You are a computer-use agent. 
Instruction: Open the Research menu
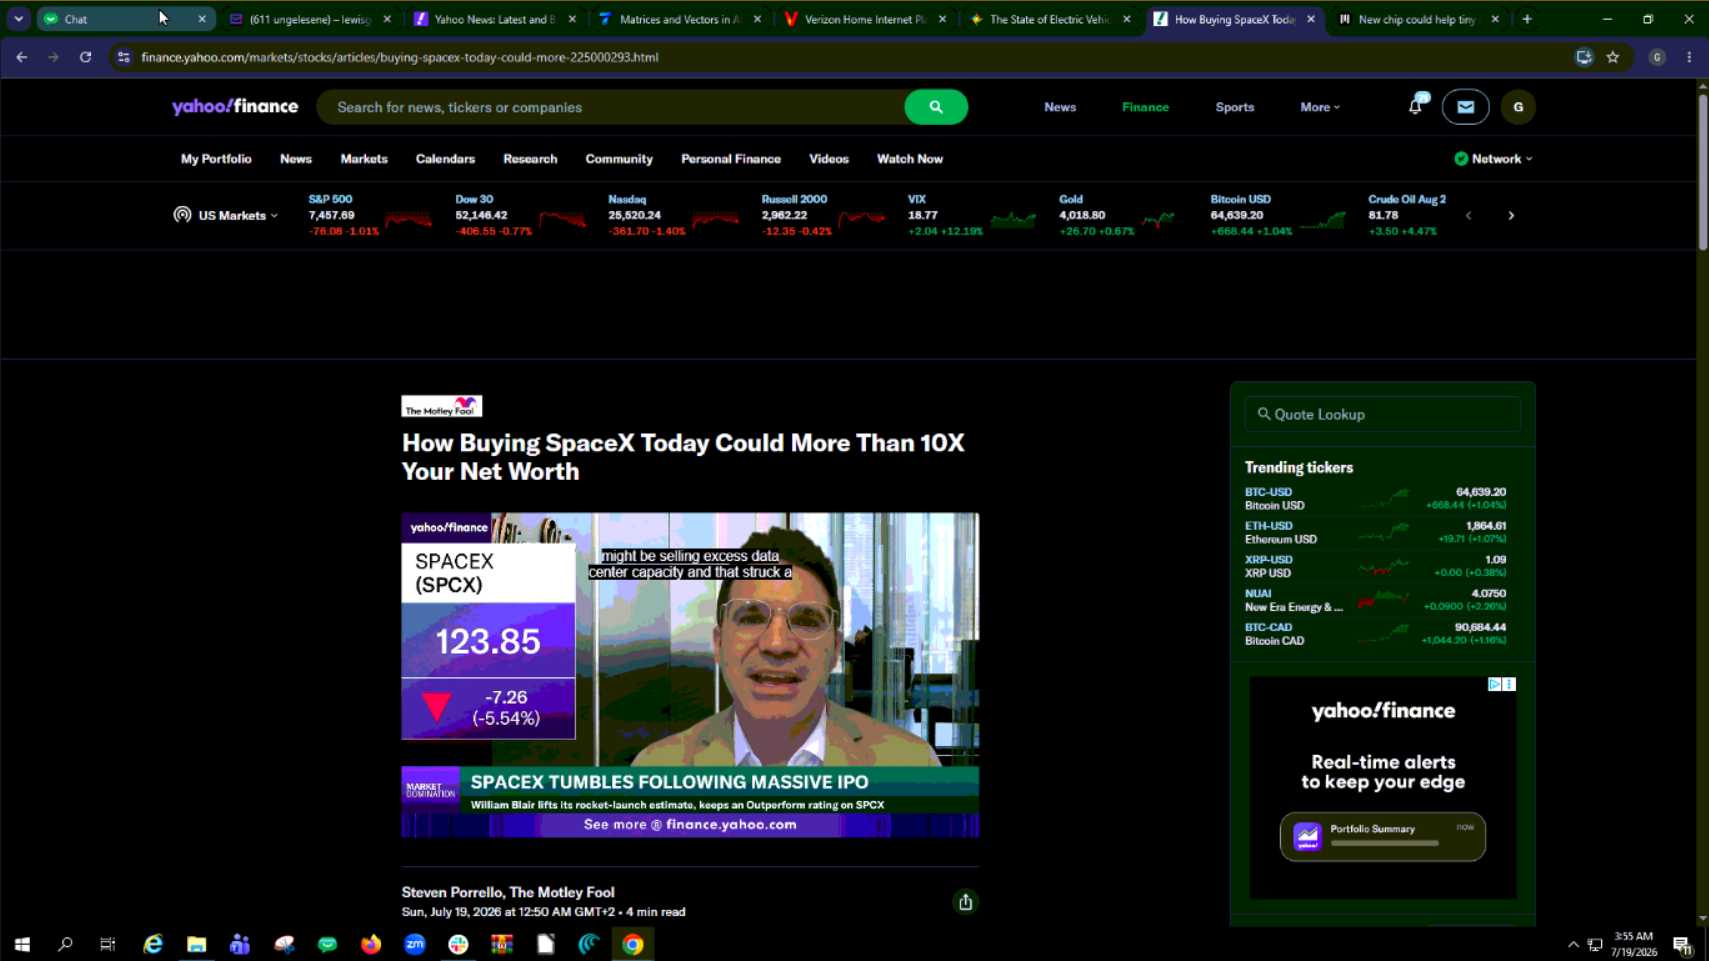(x=530, y=159)
